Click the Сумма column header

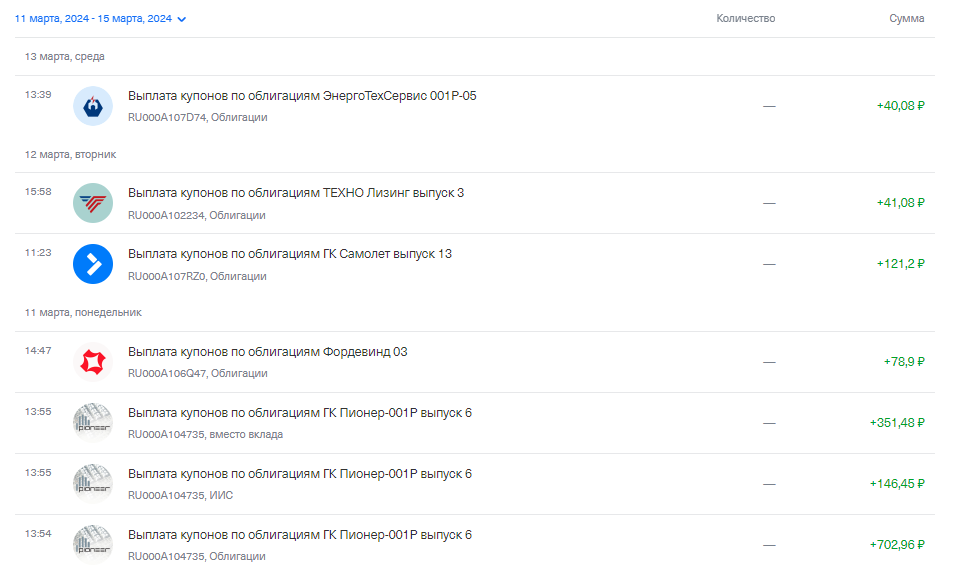906,18
